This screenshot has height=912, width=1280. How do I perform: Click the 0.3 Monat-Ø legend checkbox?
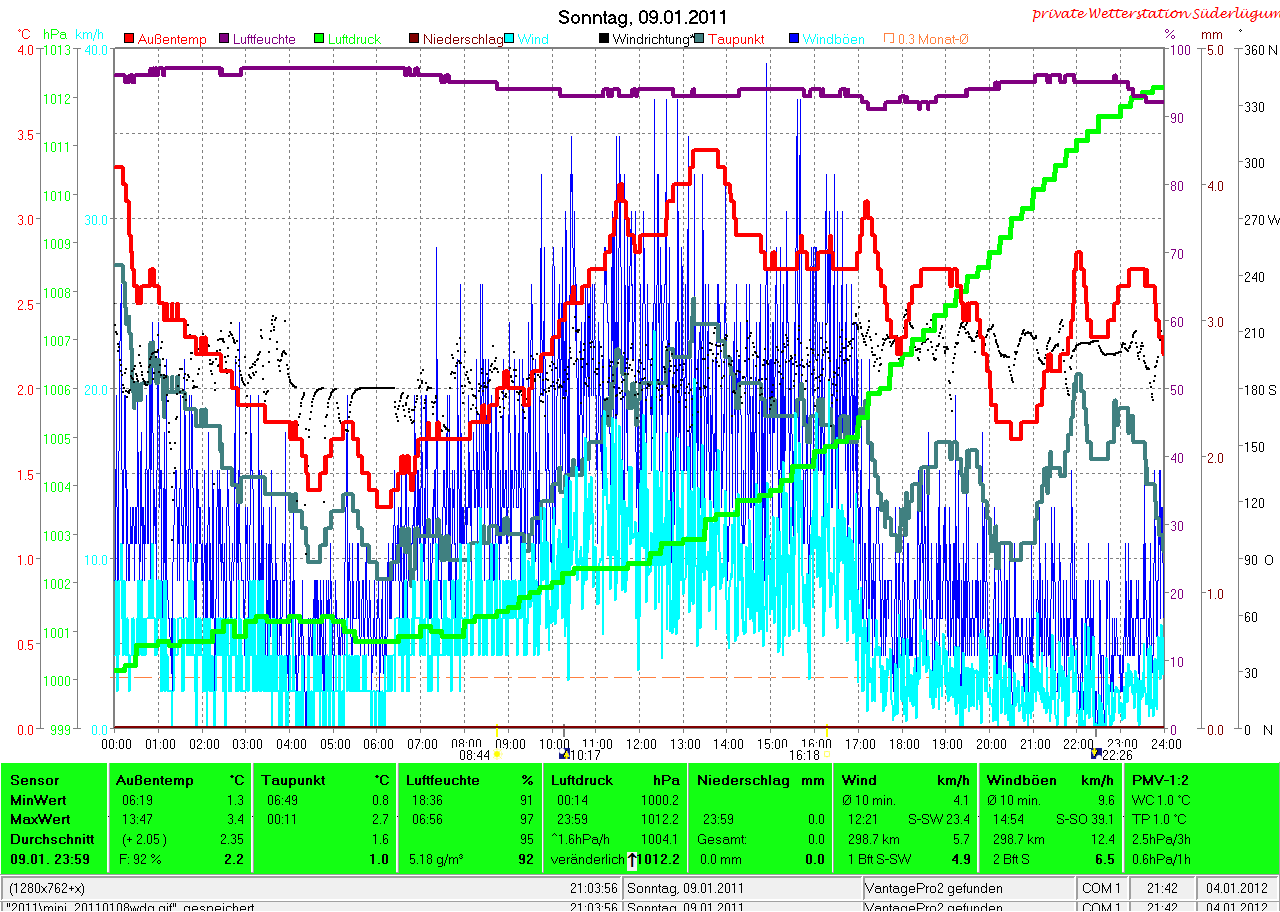888,39
